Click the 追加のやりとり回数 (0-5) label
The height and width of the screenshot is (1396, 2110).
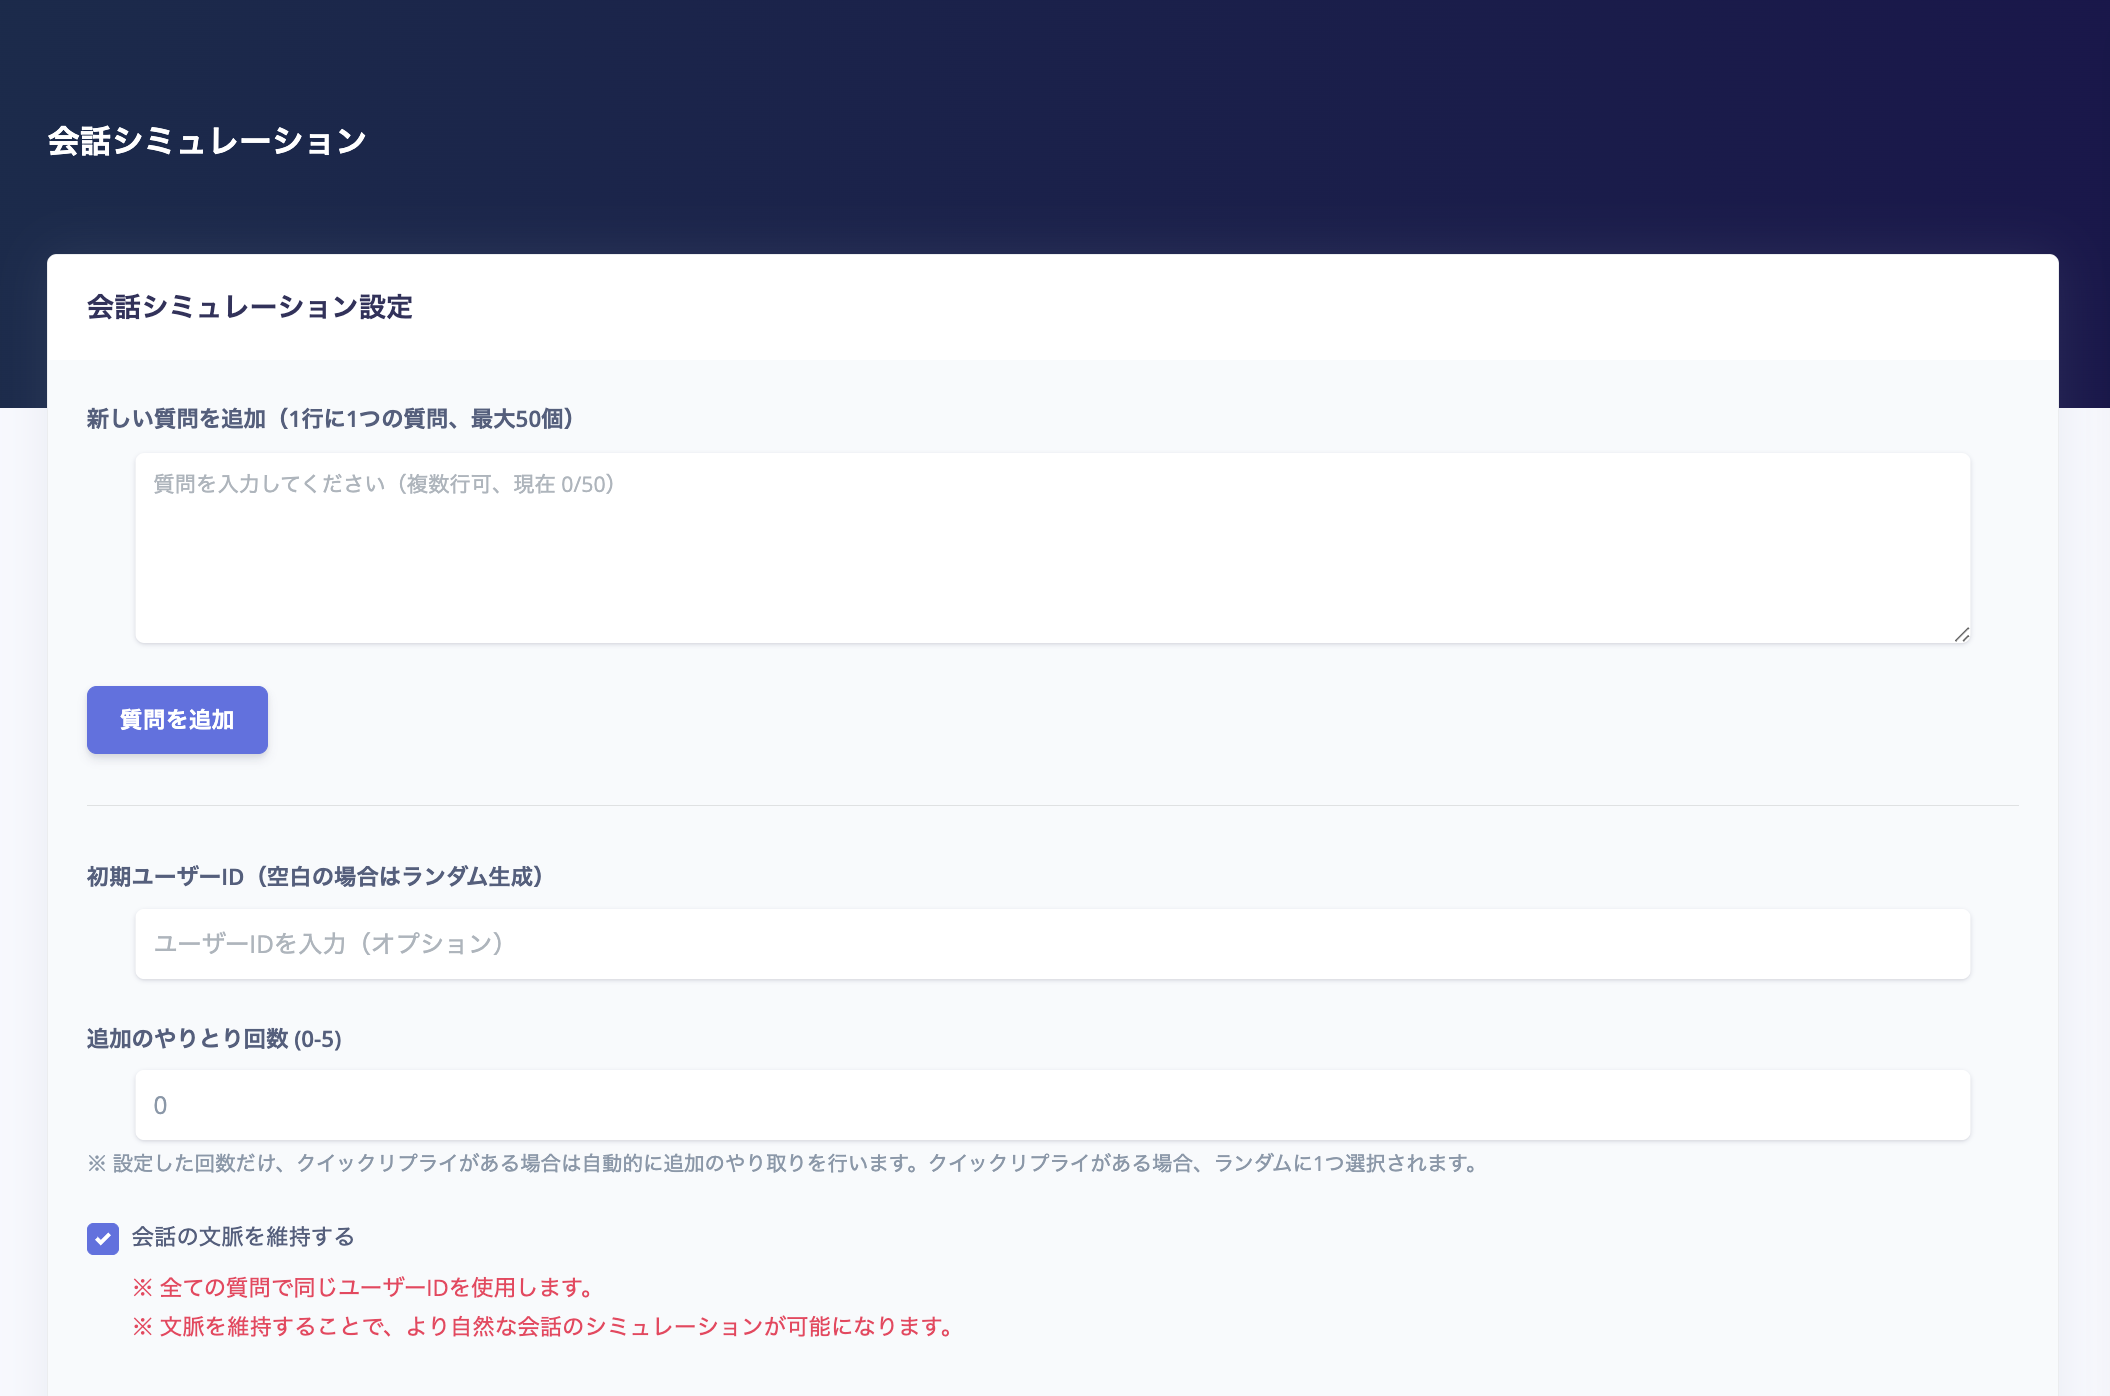(x=214, y=1039)
